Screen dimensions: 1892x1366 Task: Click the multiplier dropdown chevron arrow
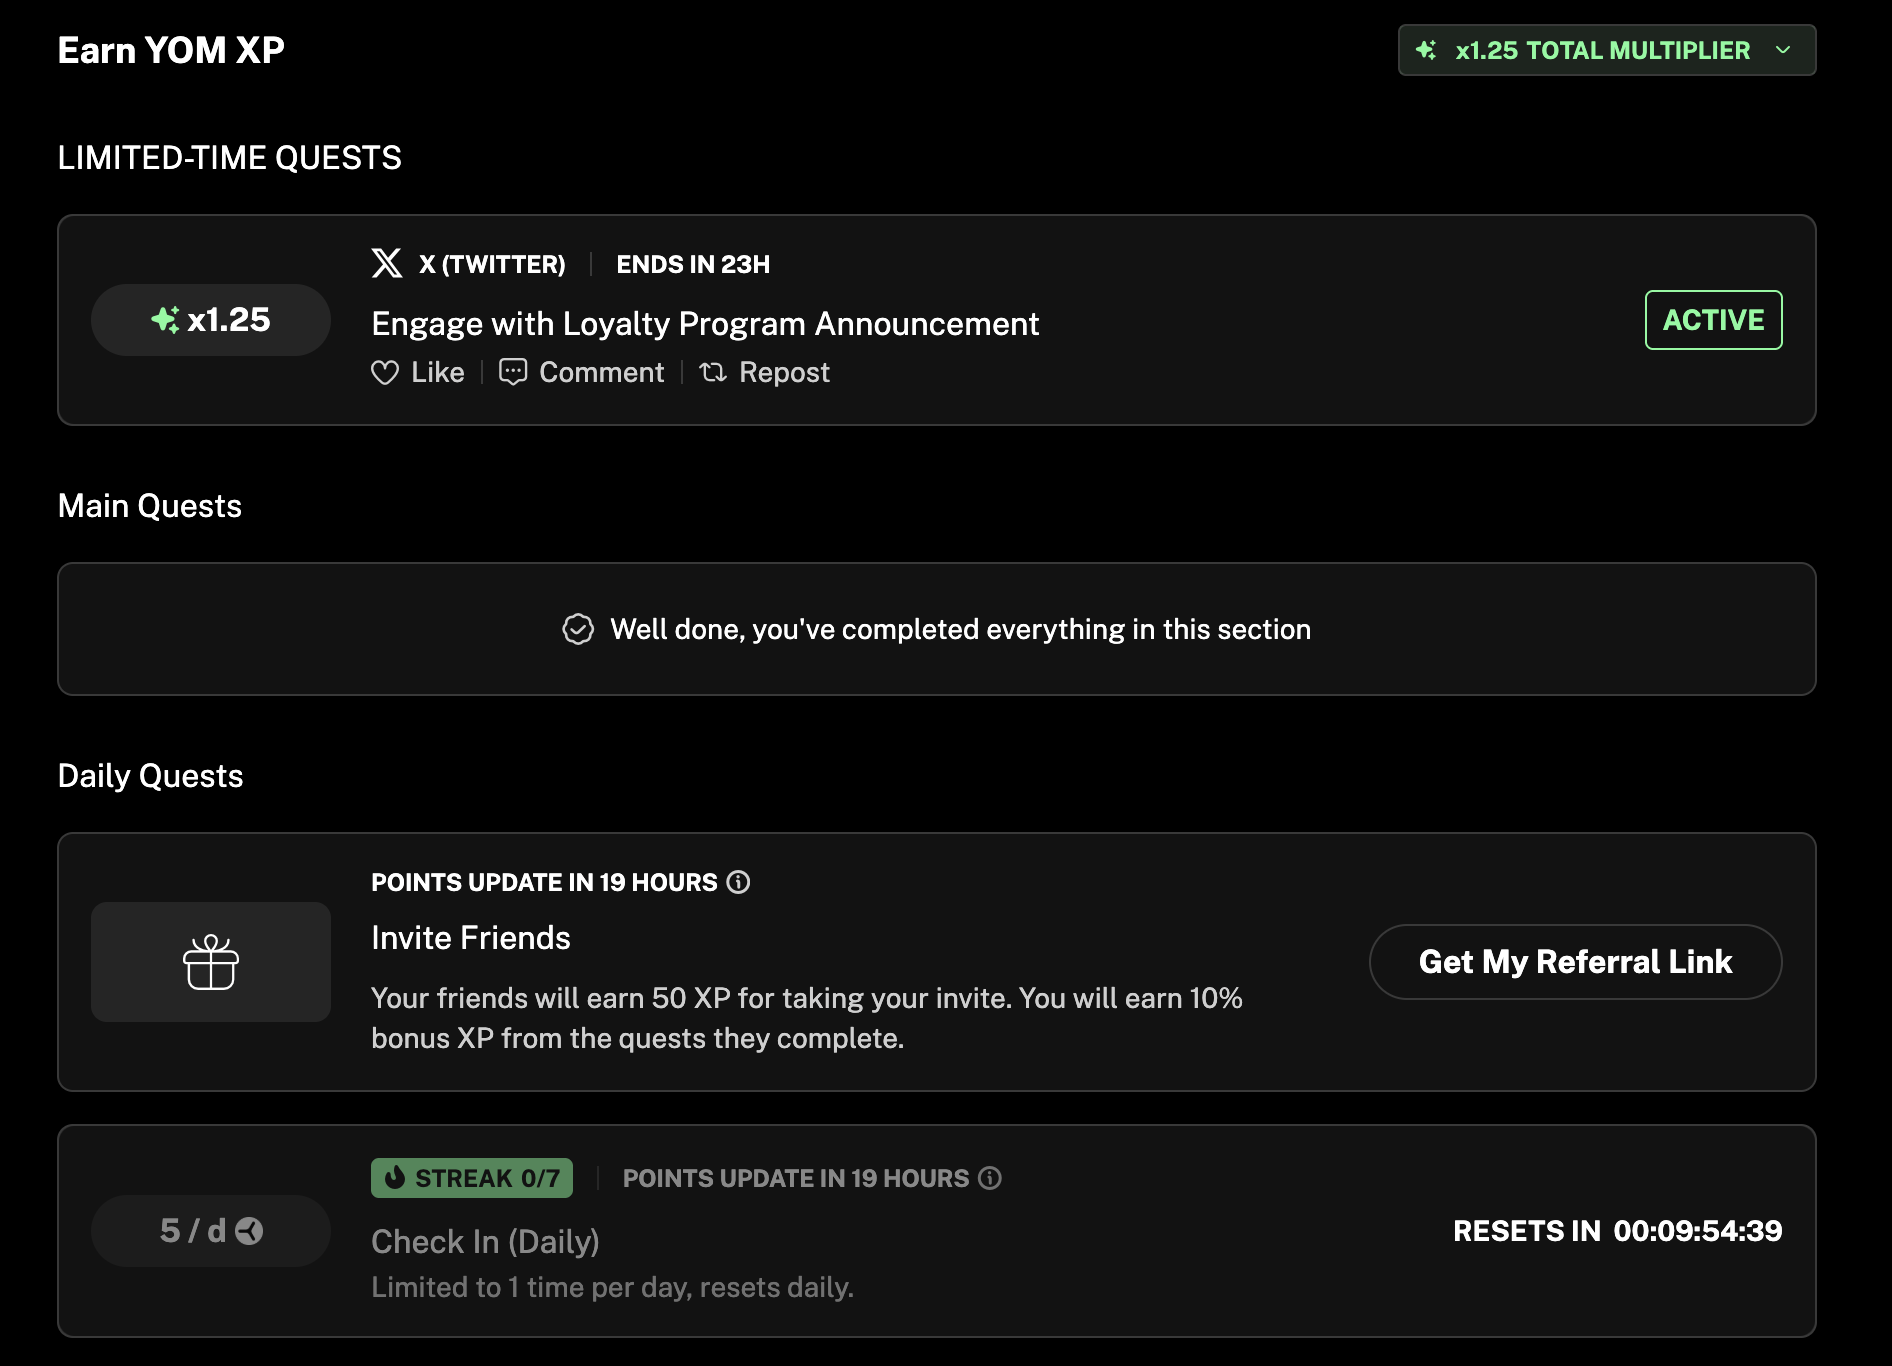pos(1783,50)
